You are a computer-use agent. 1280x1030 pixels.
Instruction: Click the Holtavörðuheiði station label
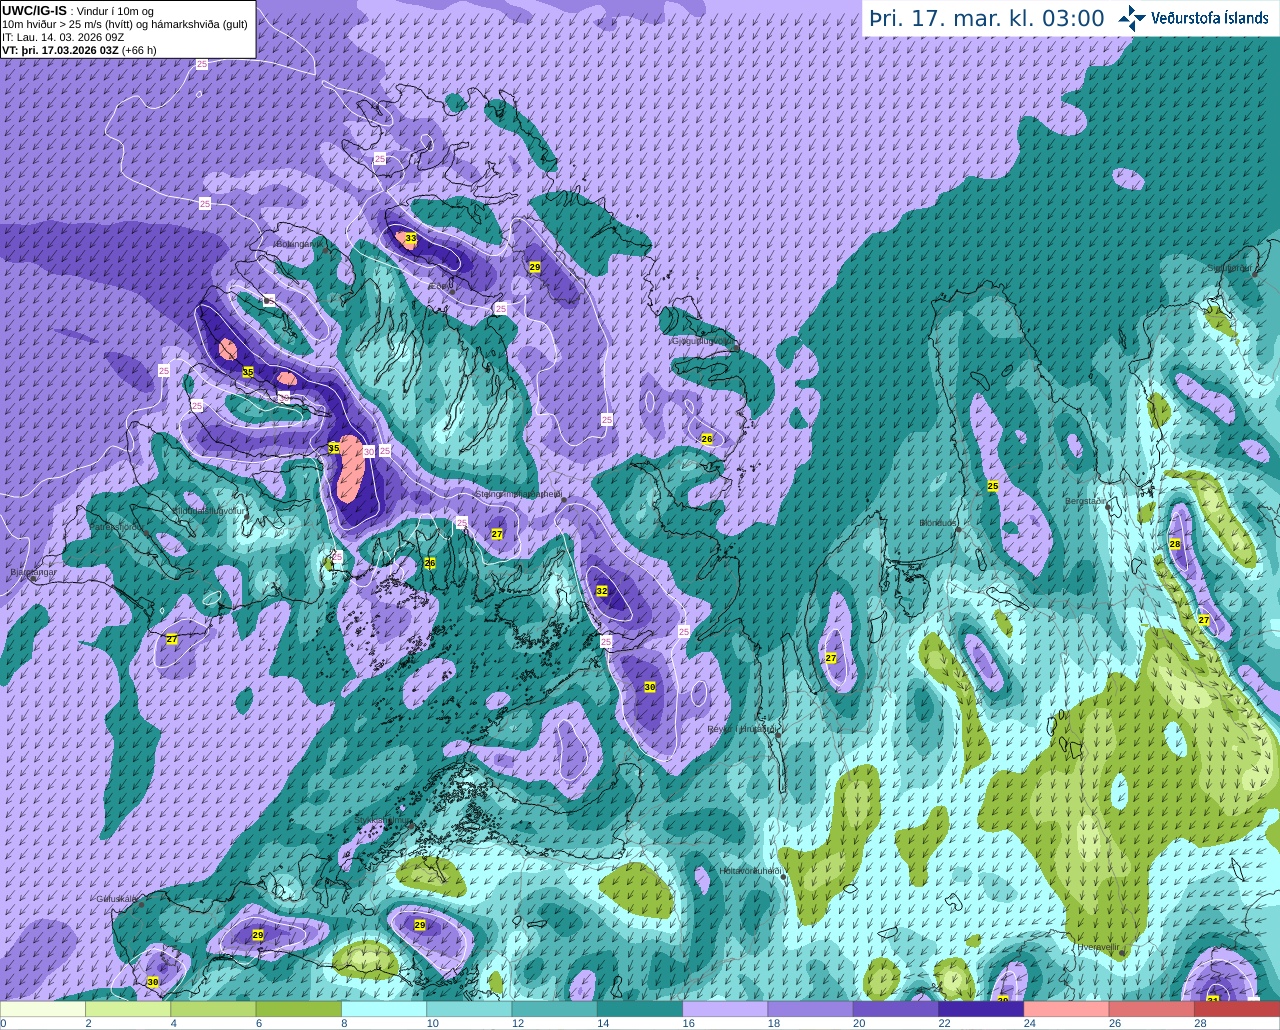pos(750,871)
